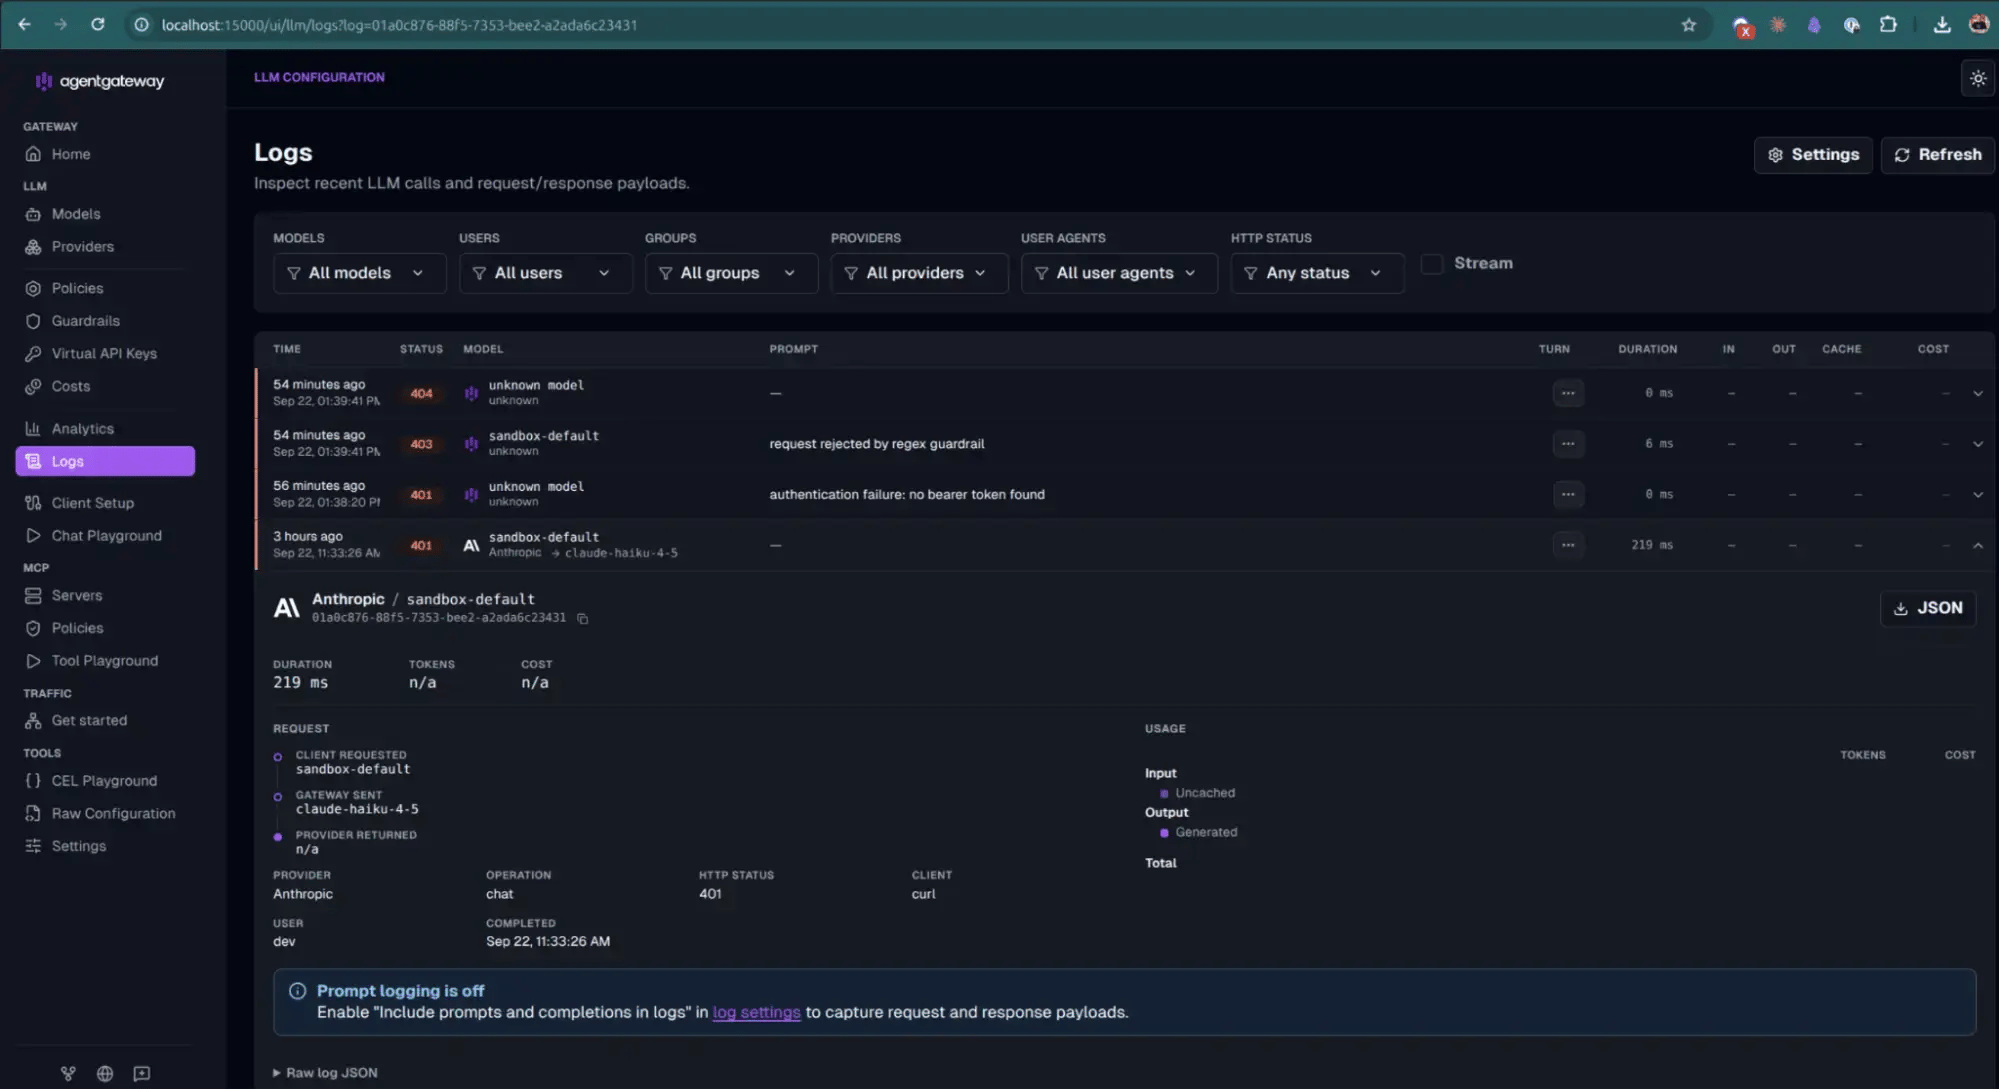Follow the log settings link
The width and height of the screenshot is (1999, 1090).
coord(756,1013)
